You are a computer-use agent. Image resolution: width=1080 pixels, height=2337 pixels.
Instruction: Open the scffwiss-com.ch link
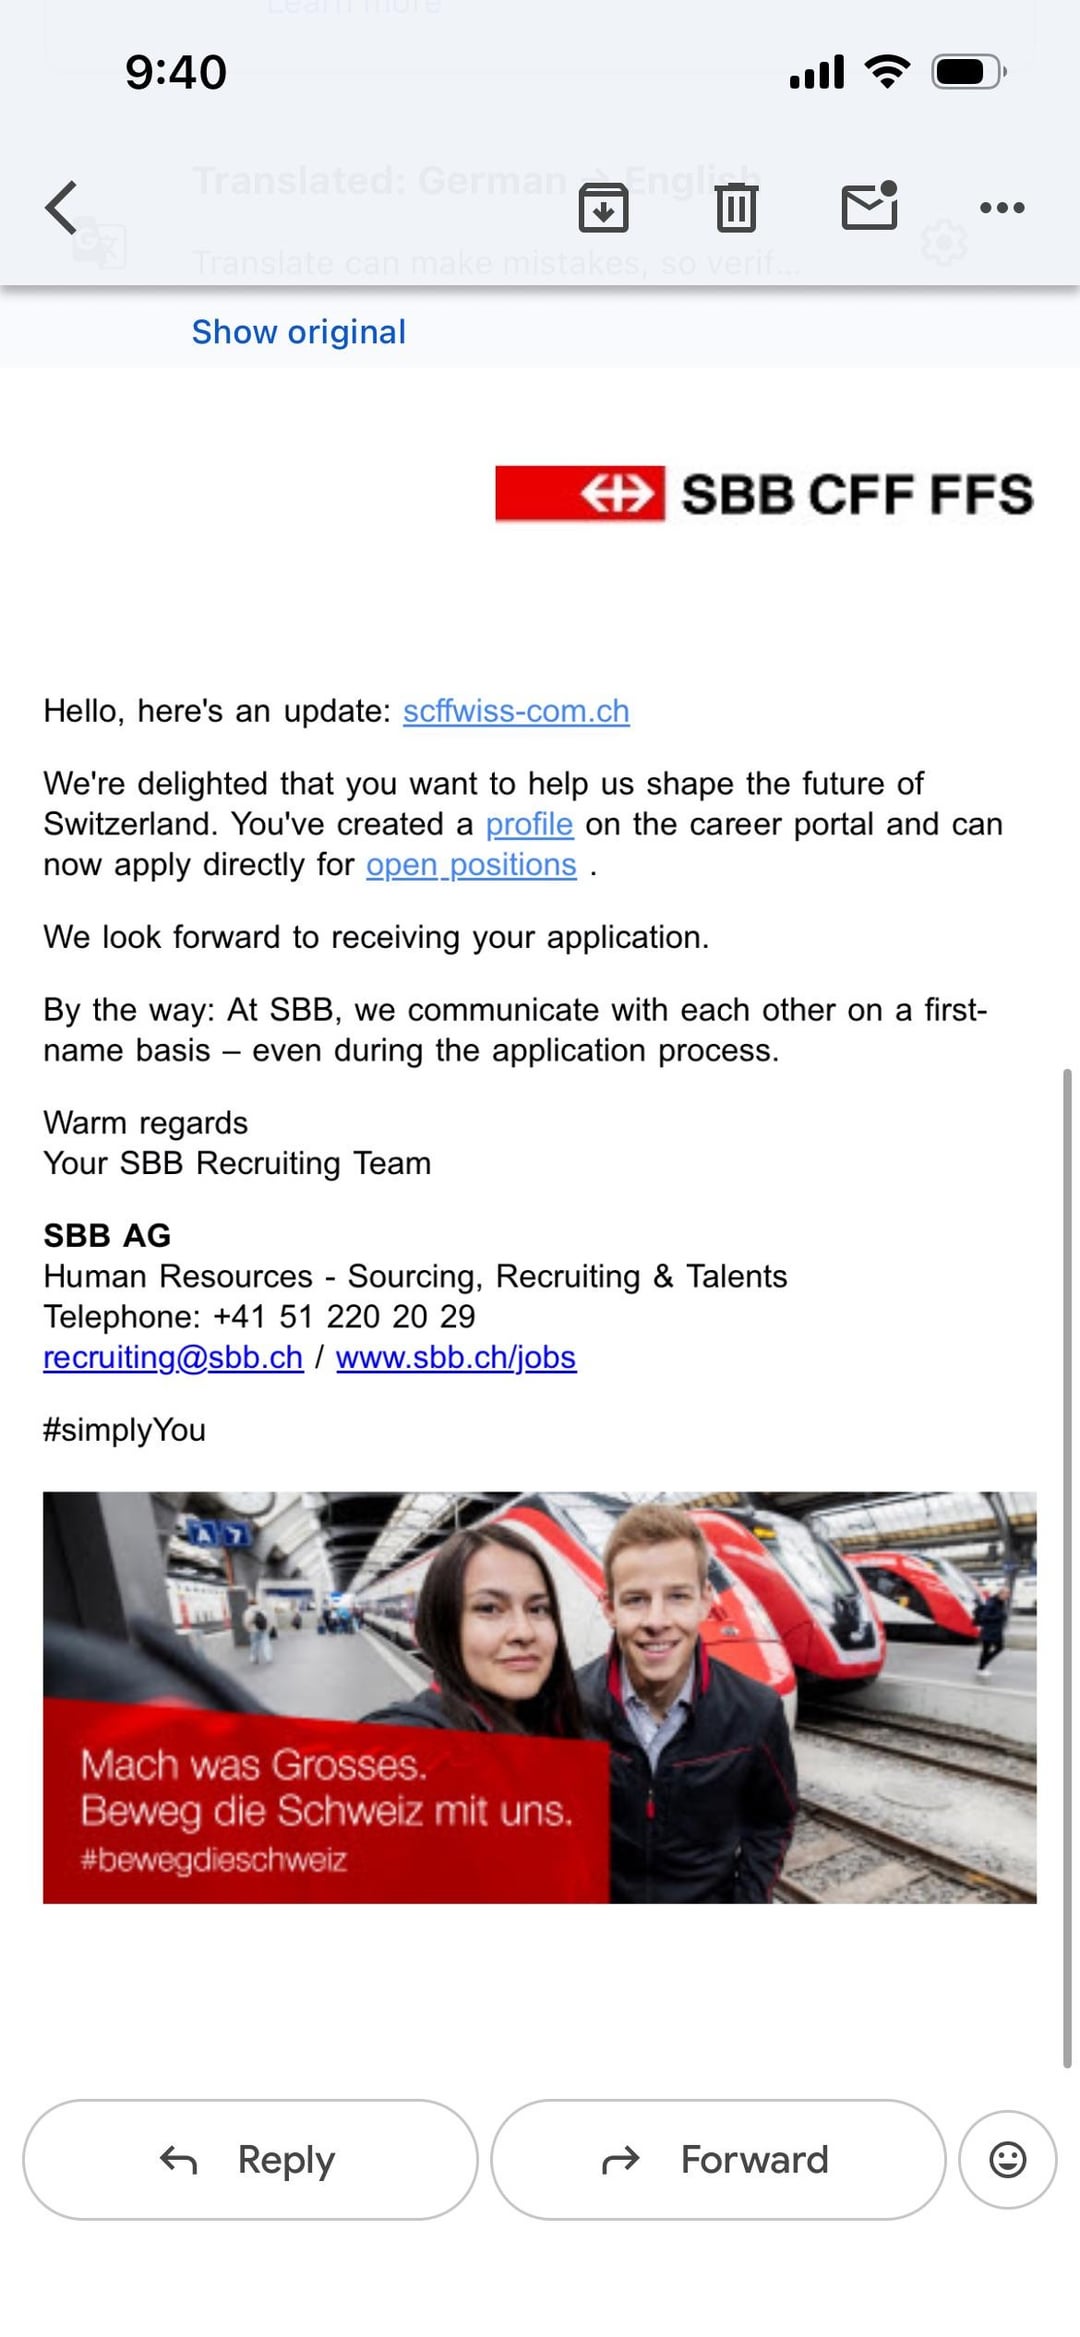click(x=516, y=711)
